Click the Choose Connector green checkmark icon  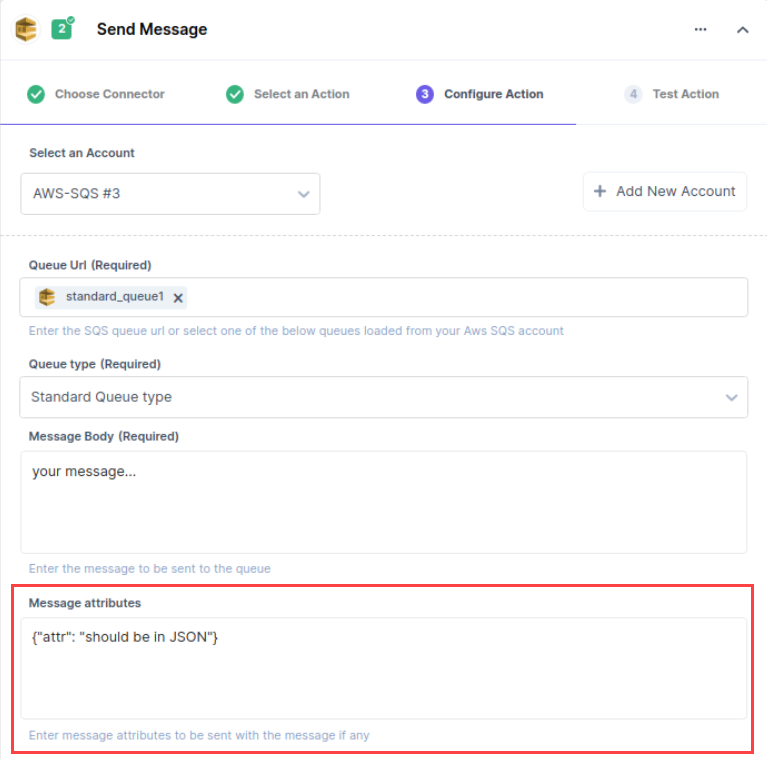[36, 94]
